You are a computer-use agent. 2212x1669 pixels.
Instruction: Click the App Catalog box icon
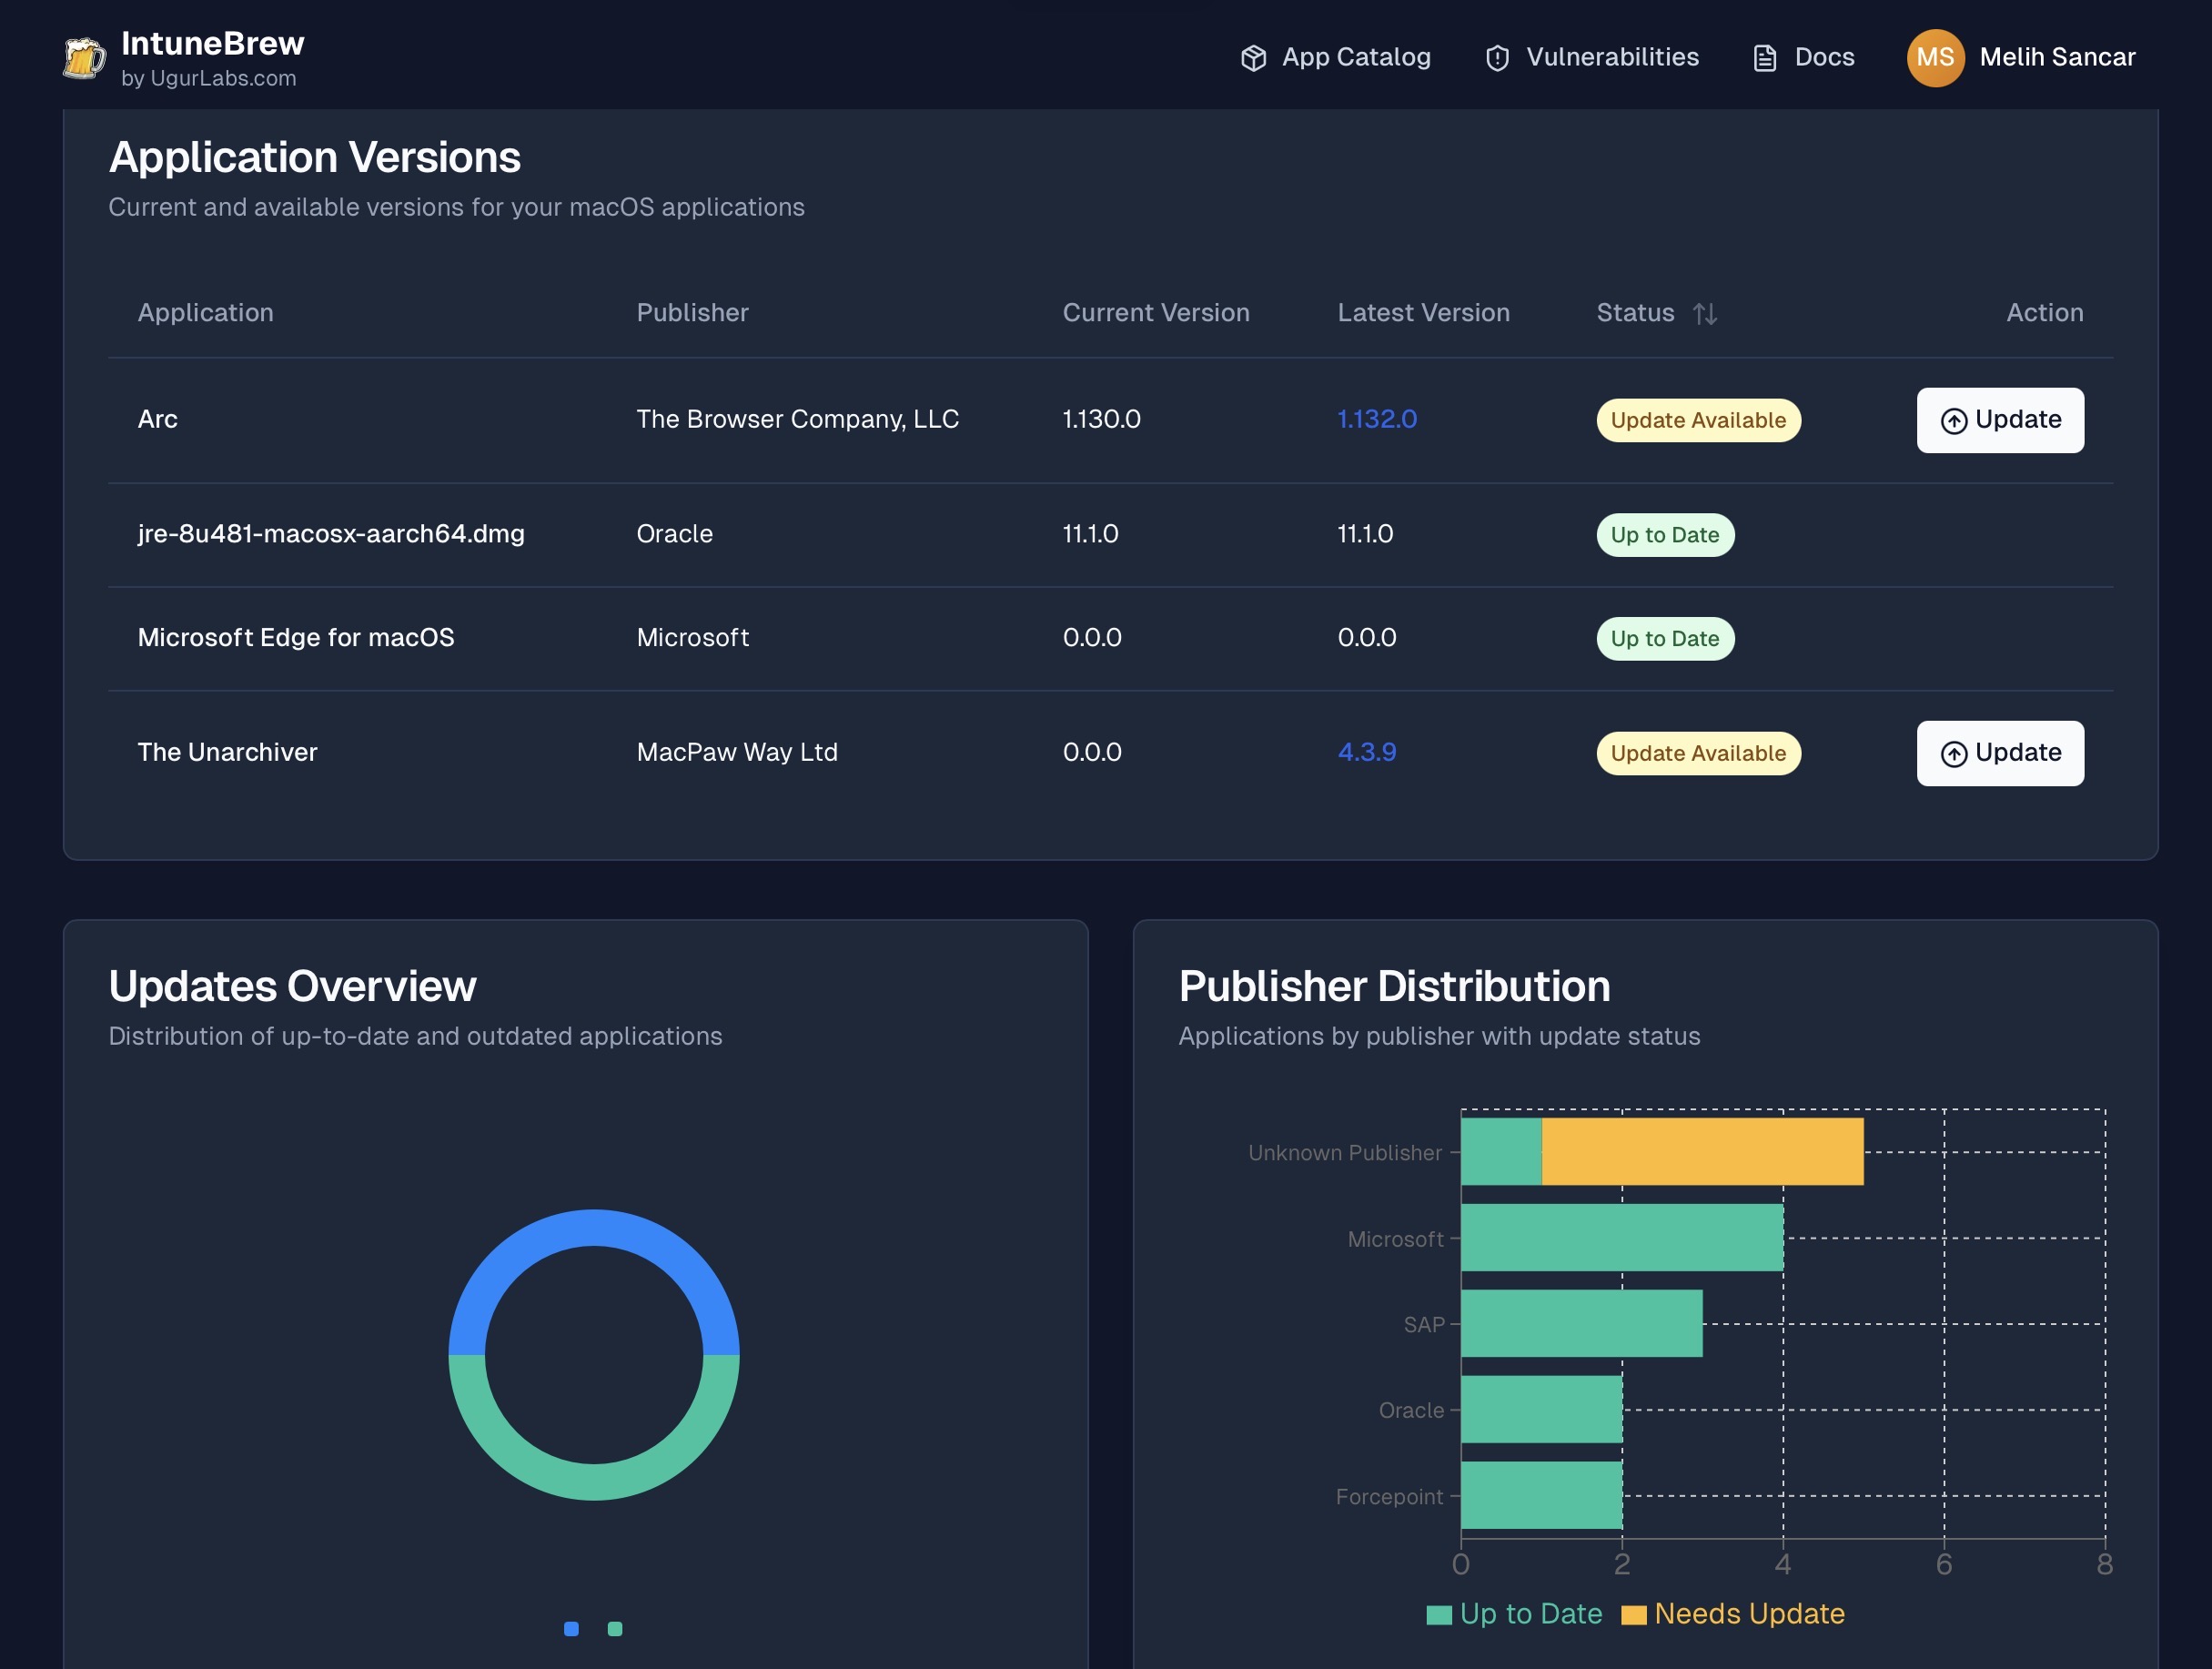1253,58
